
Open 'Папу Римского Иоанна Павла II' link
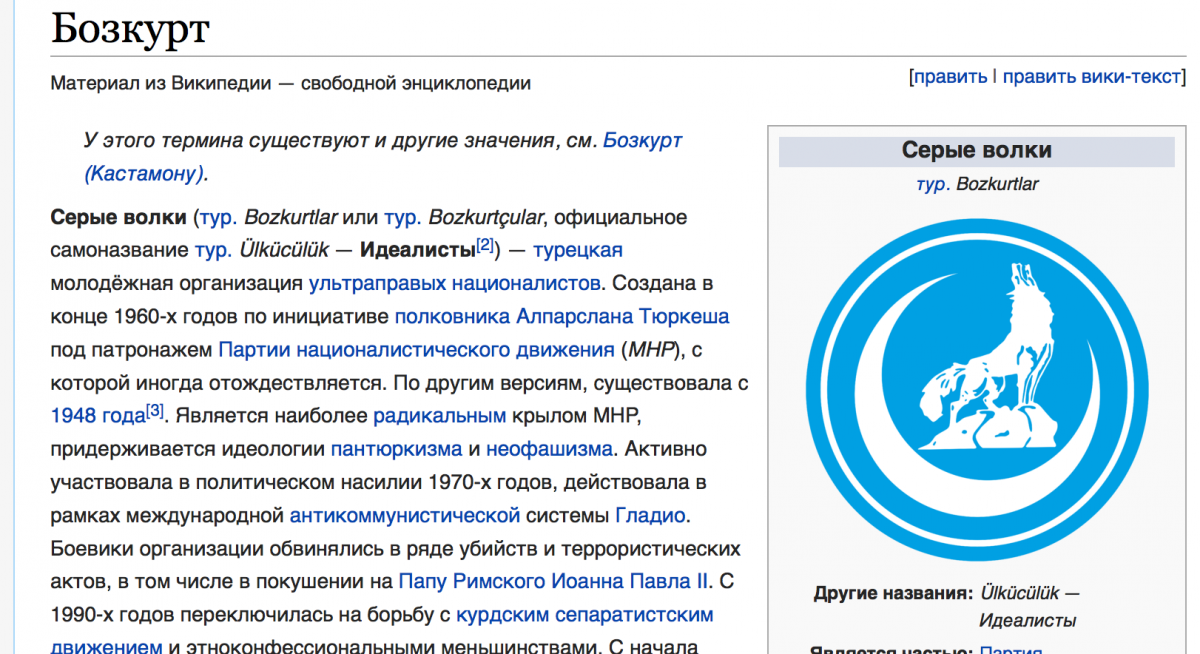coord(553,580)
